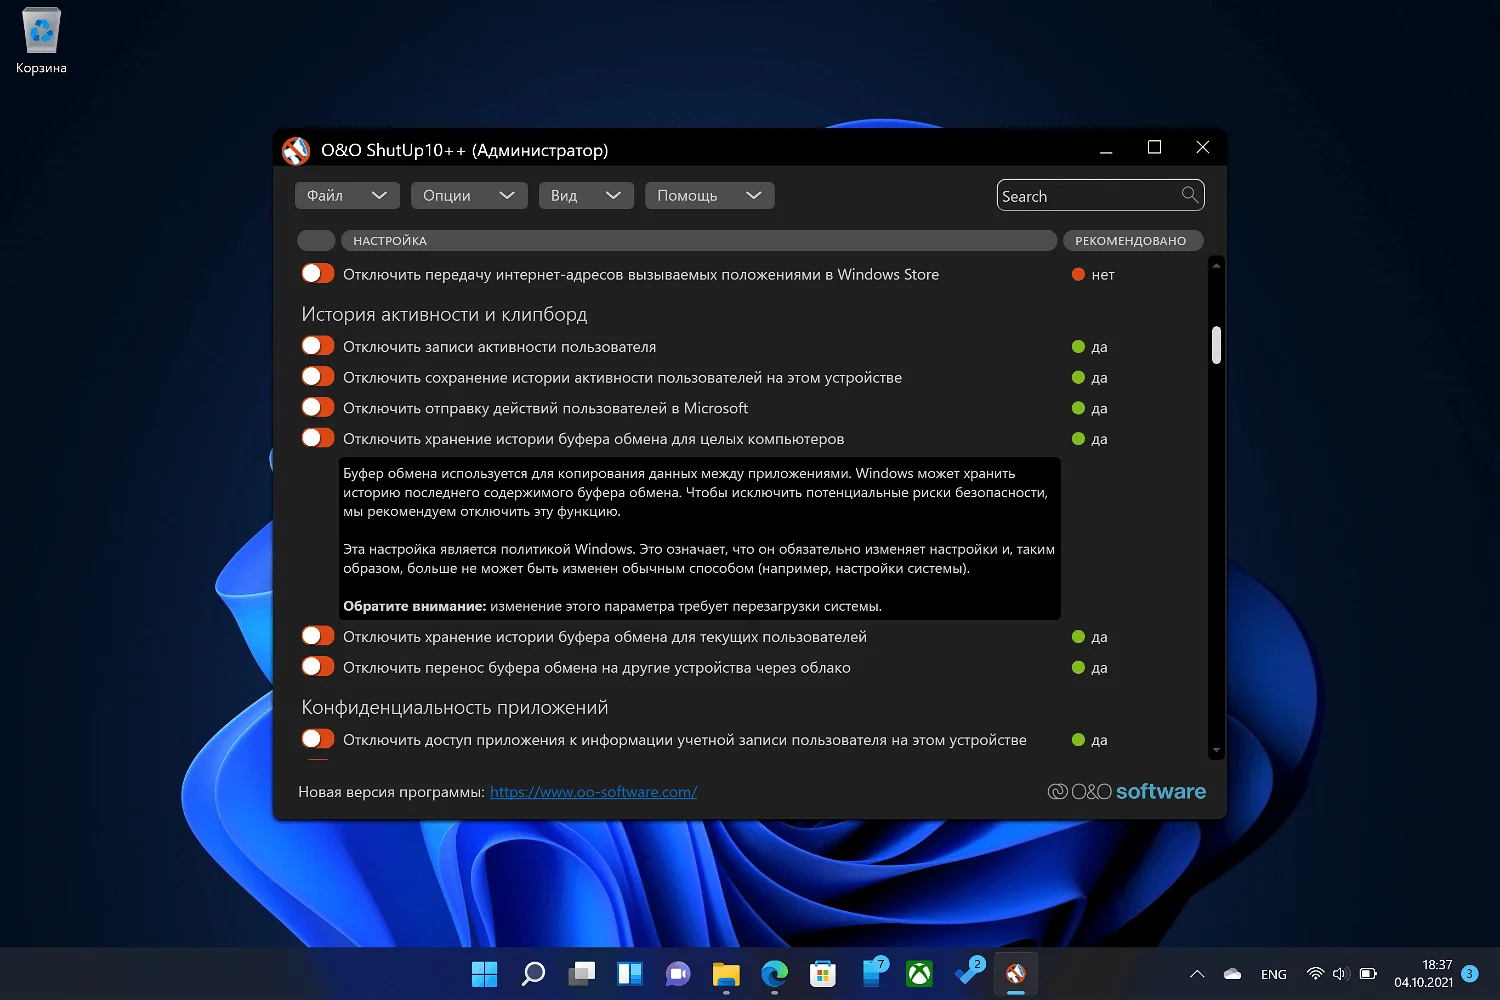Click the OneDrive cloud tray icon

click(x=1232, y=974)
